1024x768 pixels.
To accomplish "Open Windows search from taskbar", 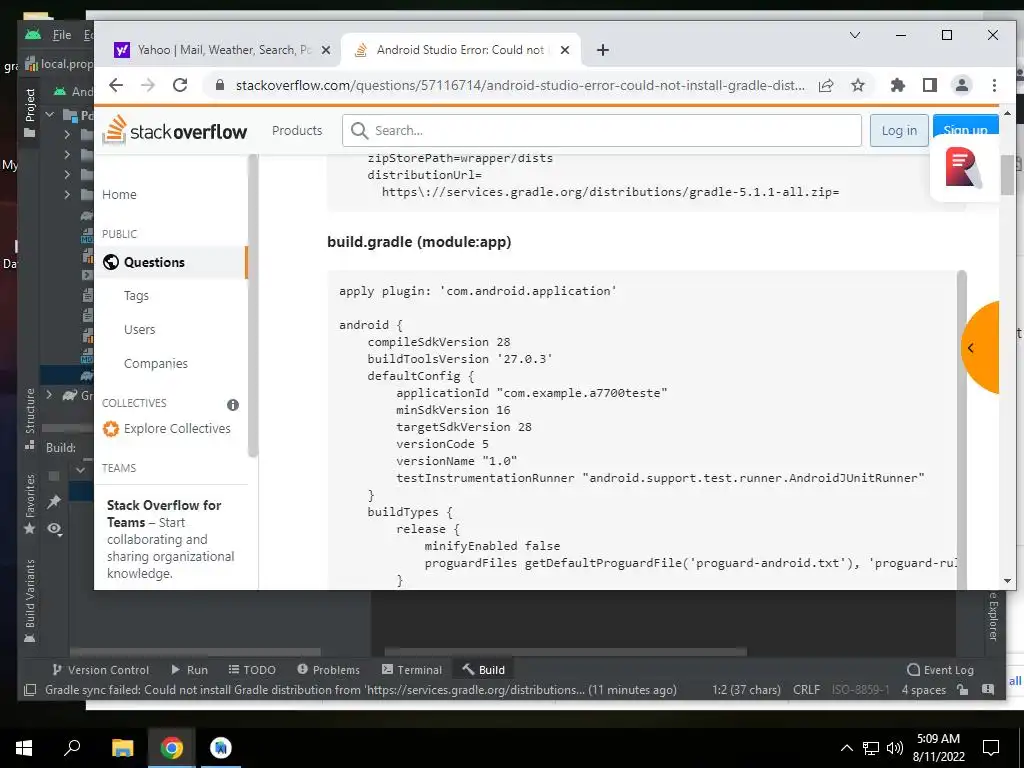I will (72, 748).
